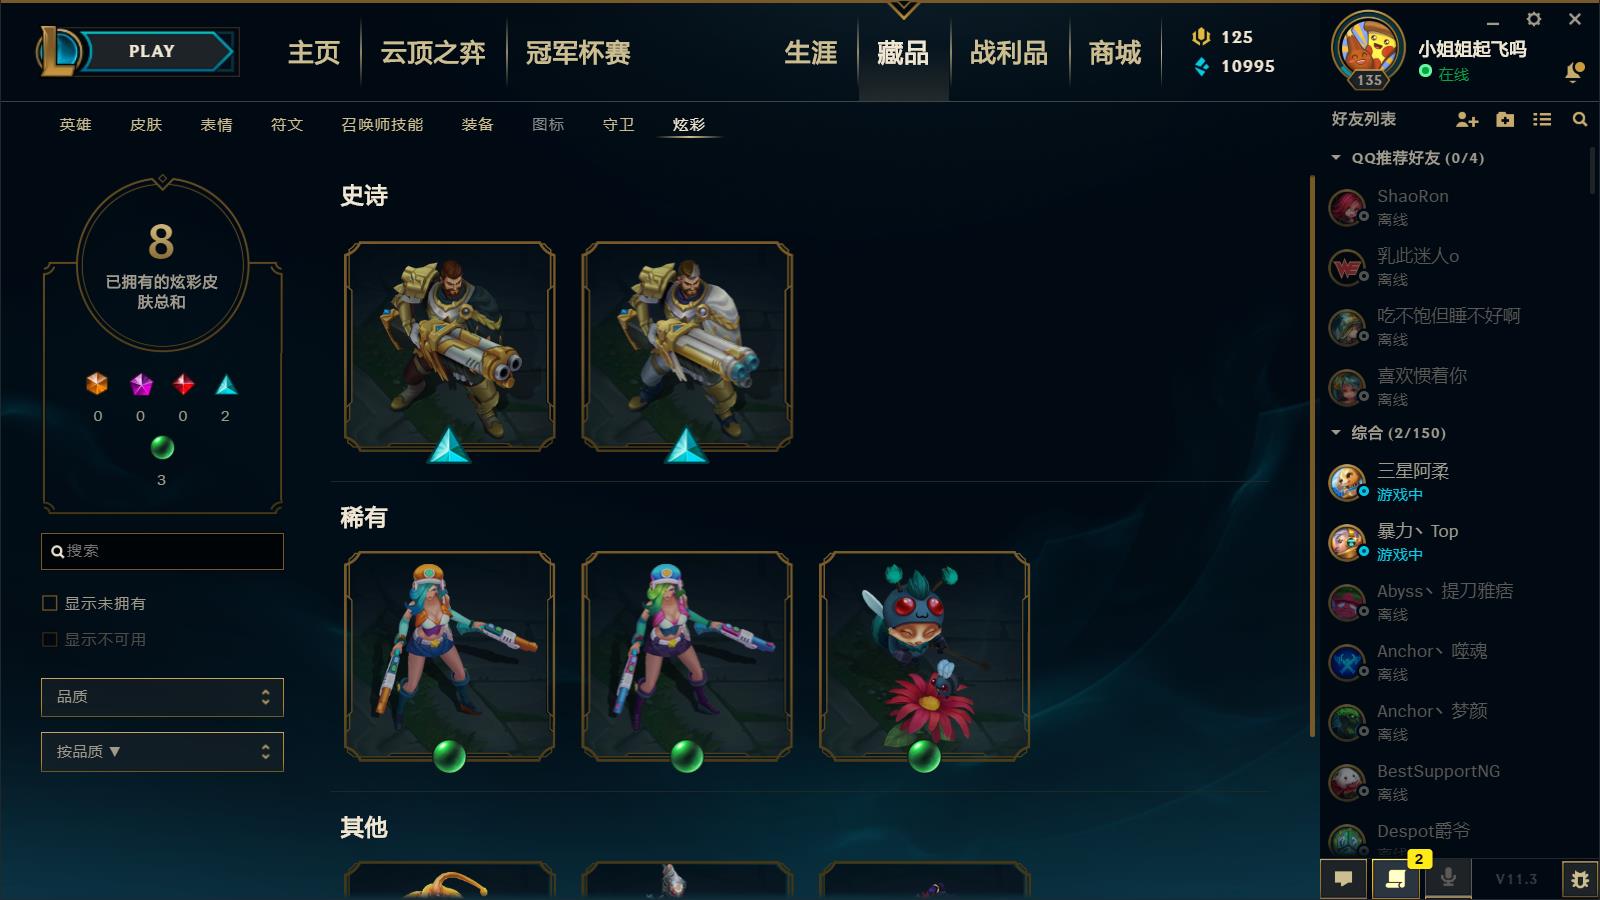The width and height of the screenshot is (1600, 900).
Task: Click the PLAY button
Action: [152, 51]
